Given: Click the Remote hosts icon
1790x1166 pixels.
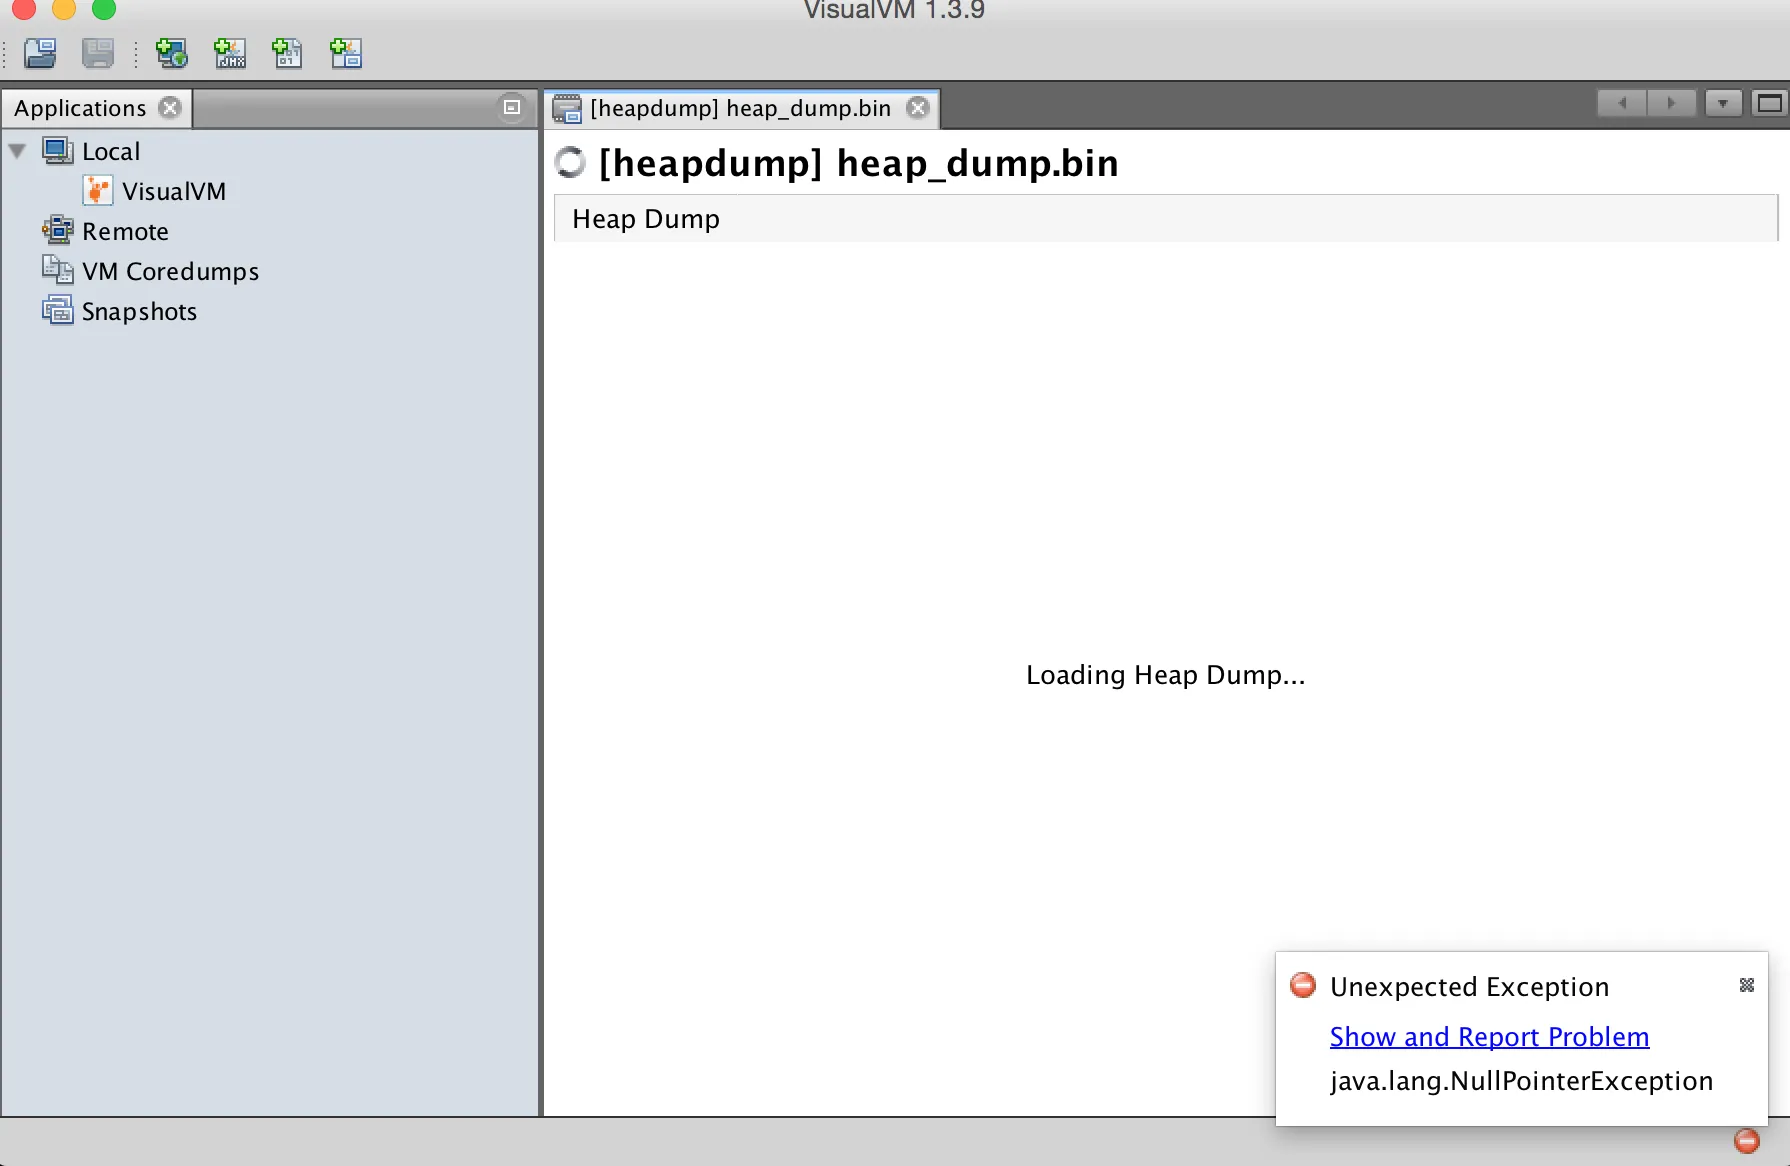Looking at the screenshot, I should 57,231.
